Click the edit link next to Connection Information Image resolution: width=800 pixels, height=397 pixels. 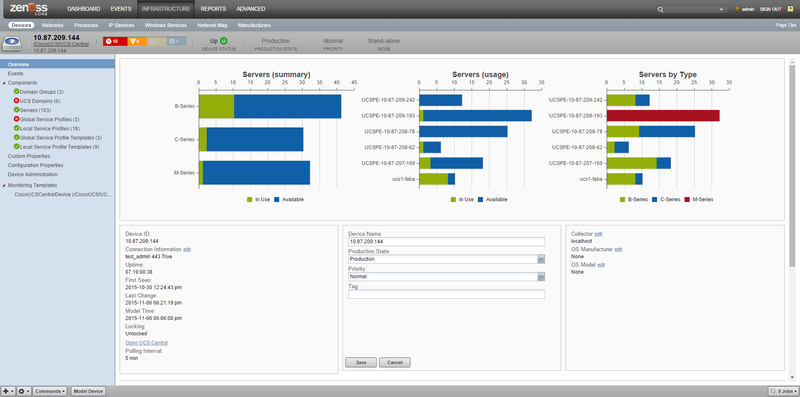click(x=187, y=250)
